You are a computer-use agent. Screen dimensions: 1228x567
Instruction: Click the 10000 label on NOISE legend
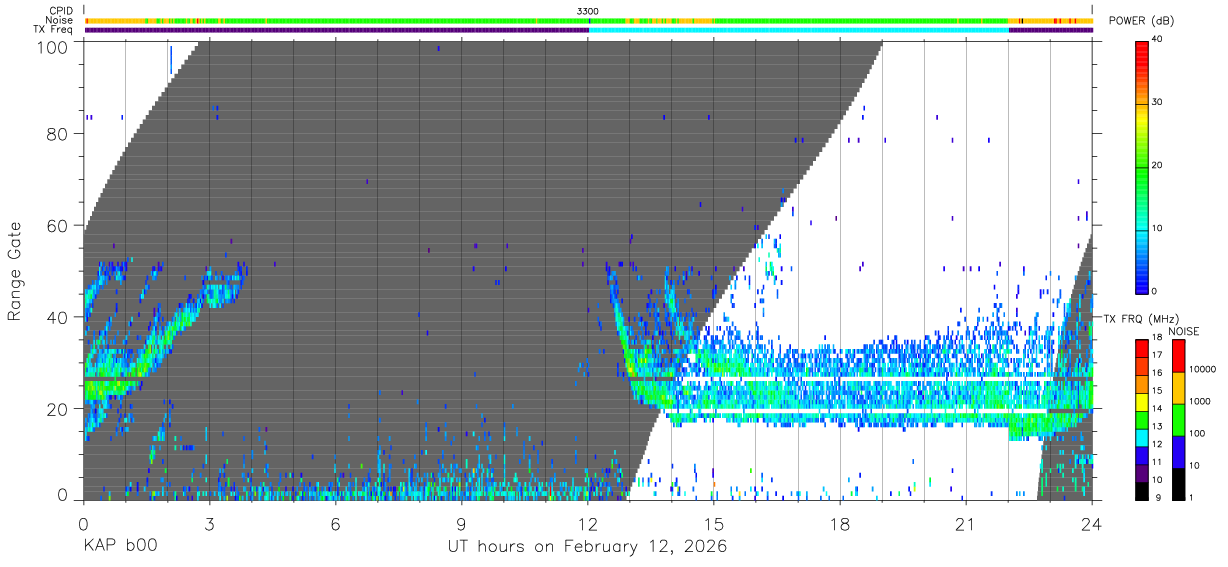click(1203, 370)
